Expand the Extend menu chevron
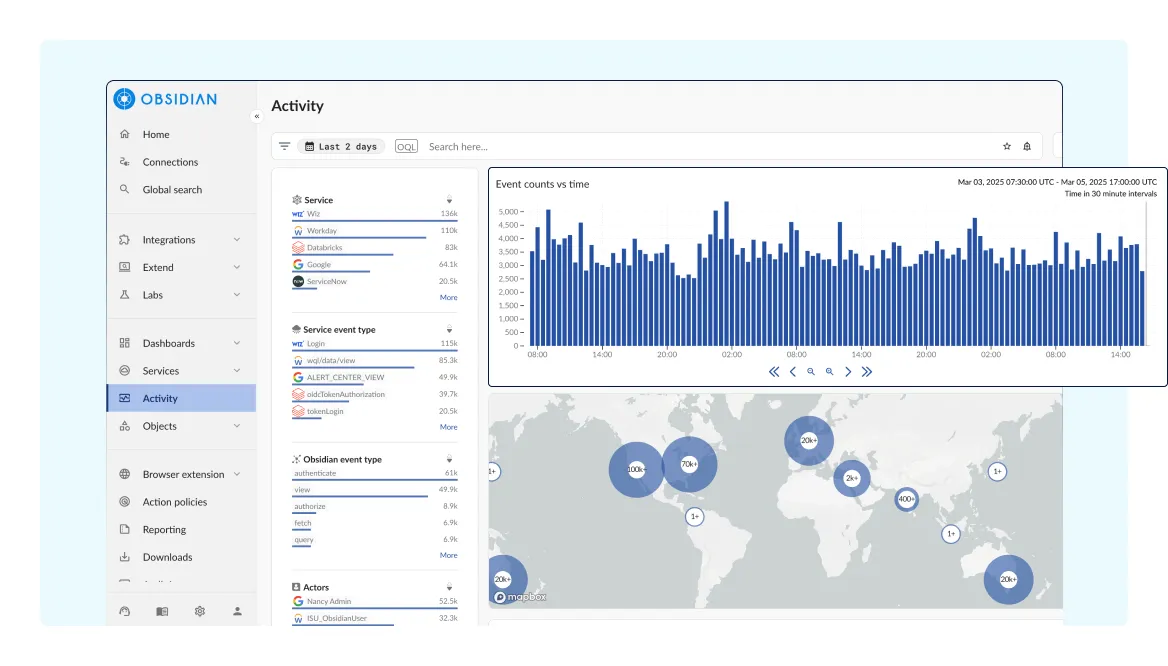The height and width of the screenshot is (666, 1168). (x=237, y=267)
